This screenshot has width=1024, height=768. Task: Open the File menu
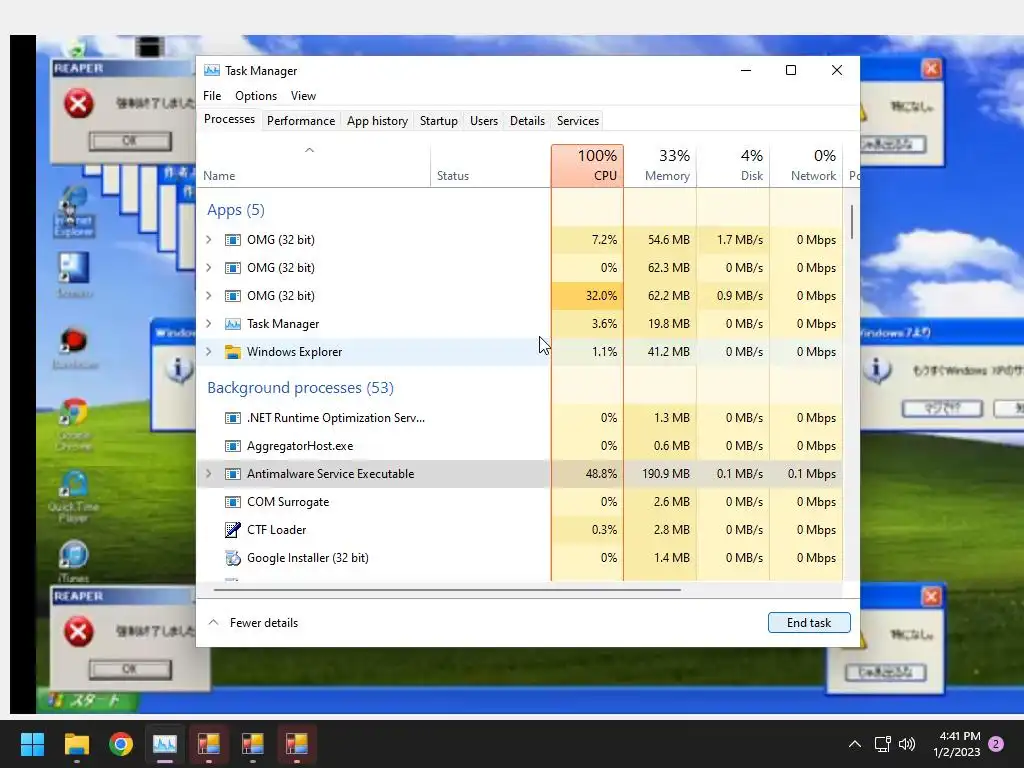point(212,96)
